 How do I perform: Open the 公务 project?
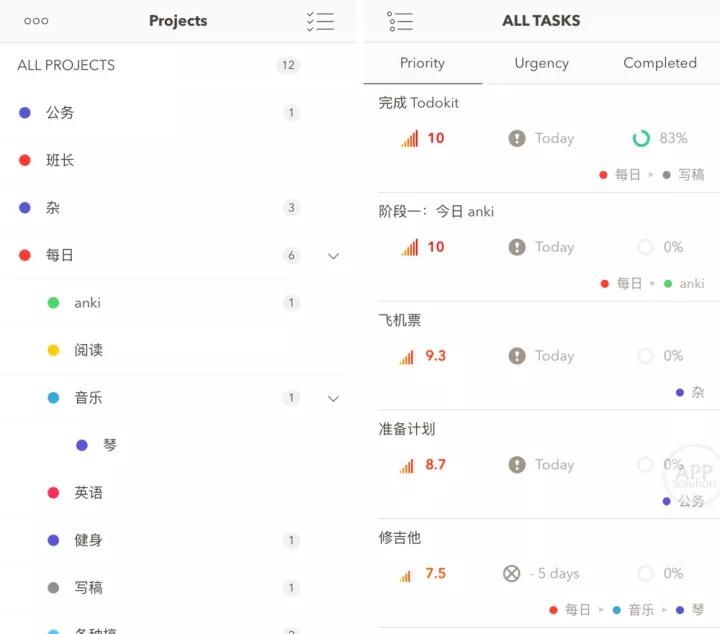click(x=60, y=113)
